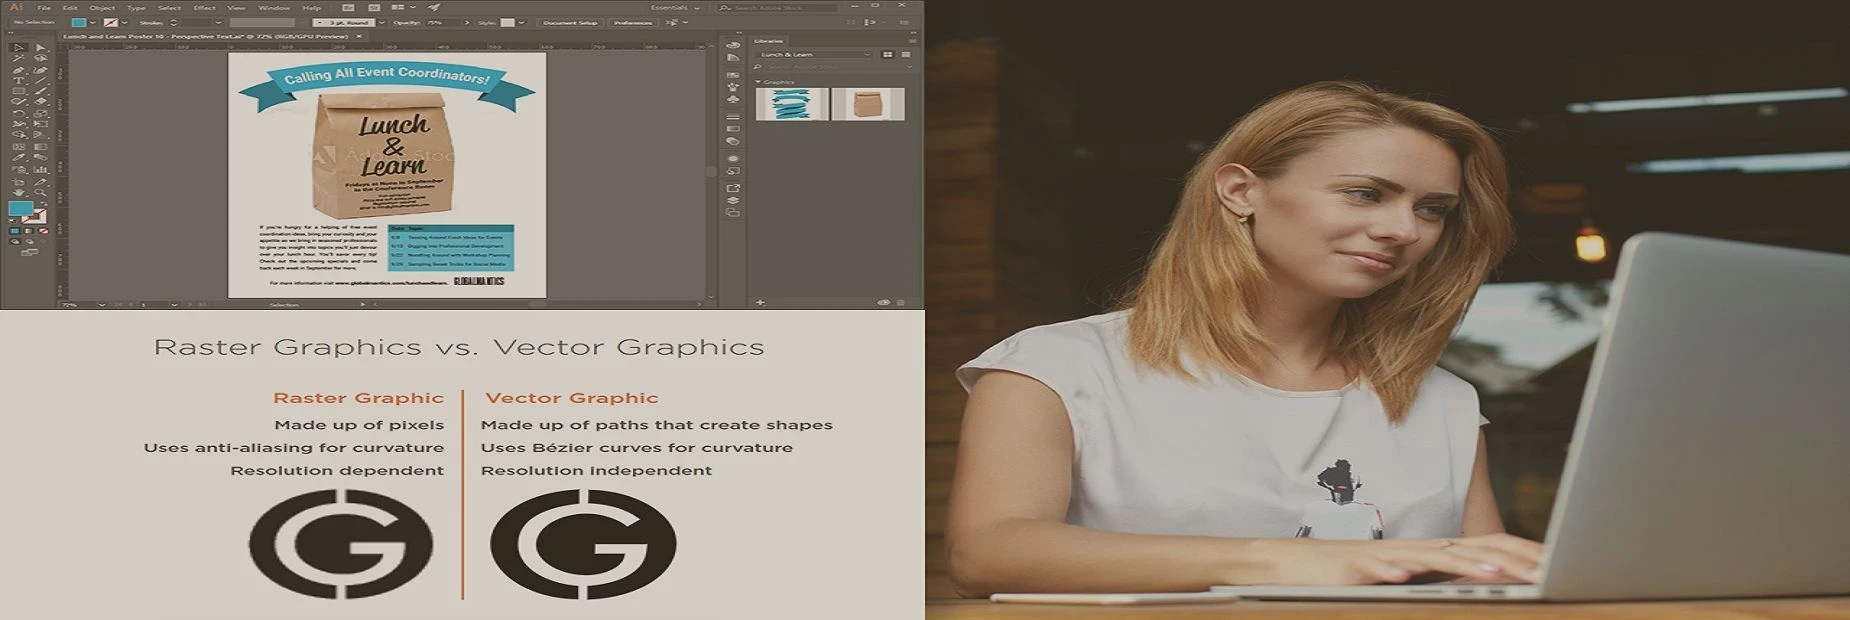Select the Pen tool
This screenshot has width=1850, height=620.
(x=17, y=70)
